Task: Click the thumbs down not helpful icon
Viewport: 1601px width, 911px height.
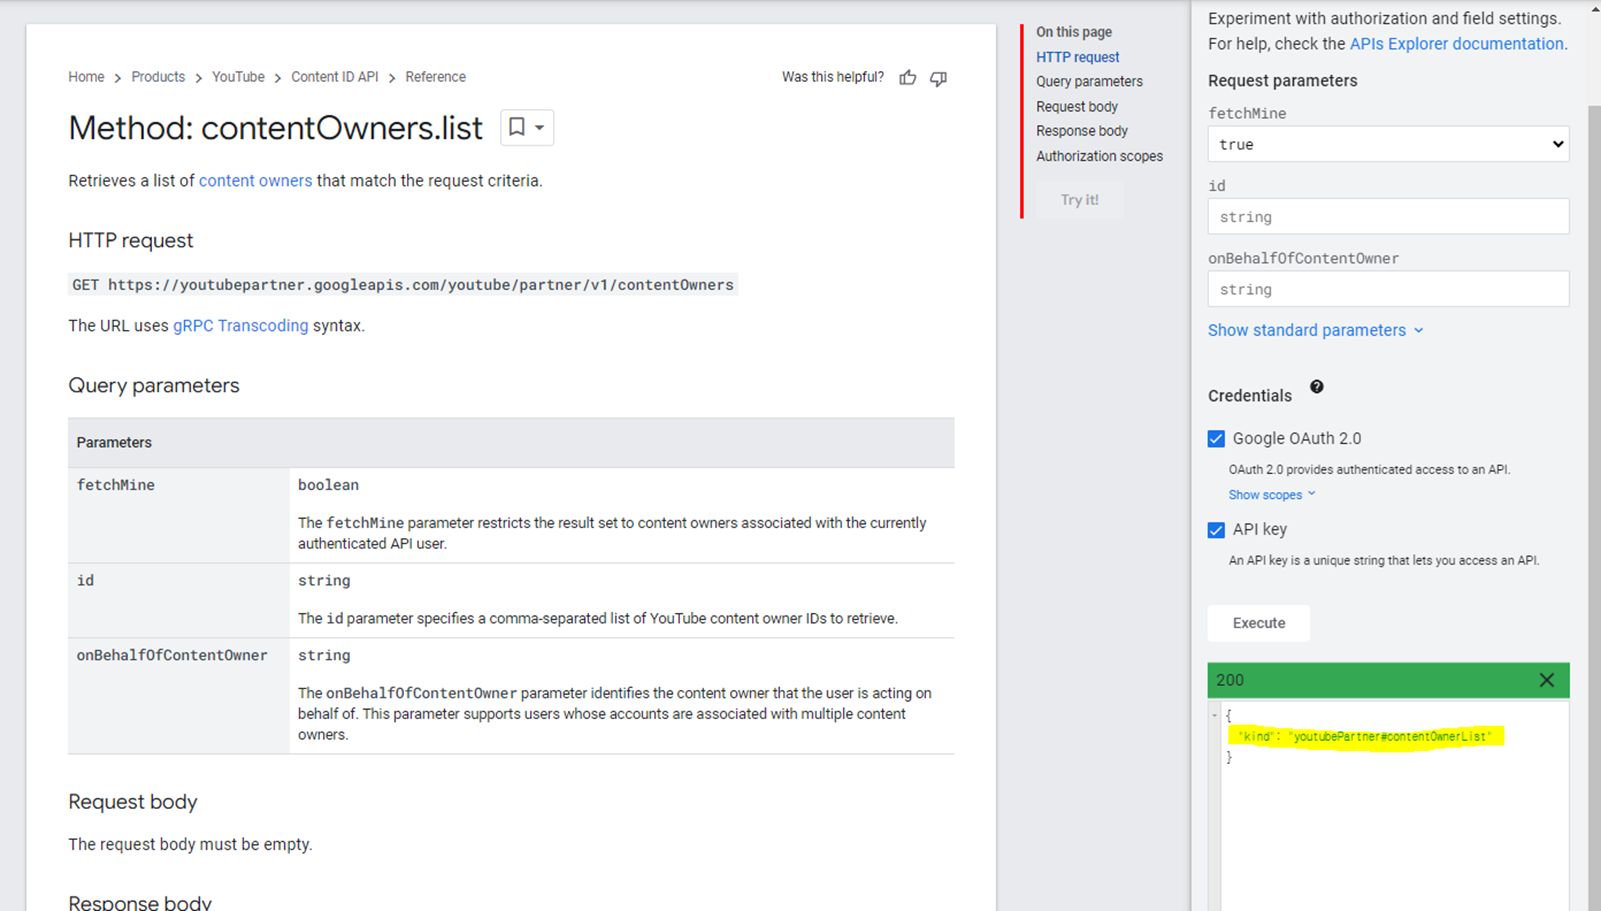Action: (938, 78)
